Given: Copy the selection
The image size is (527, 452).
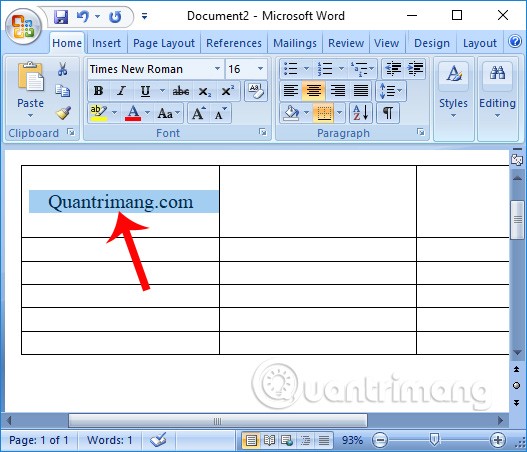Looking at the screenshot, I should pos(63,91).
